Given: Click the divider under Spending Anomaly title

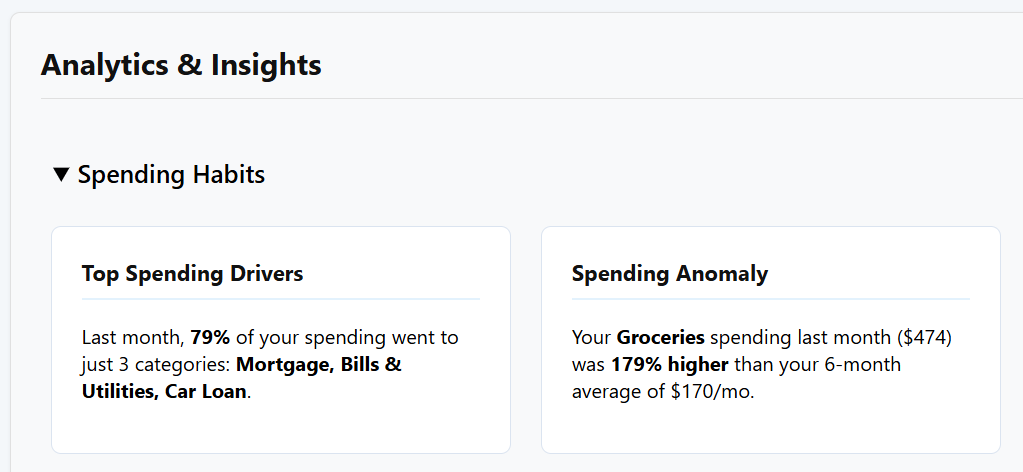Looking at the screenshot, I should coord(770,299).
